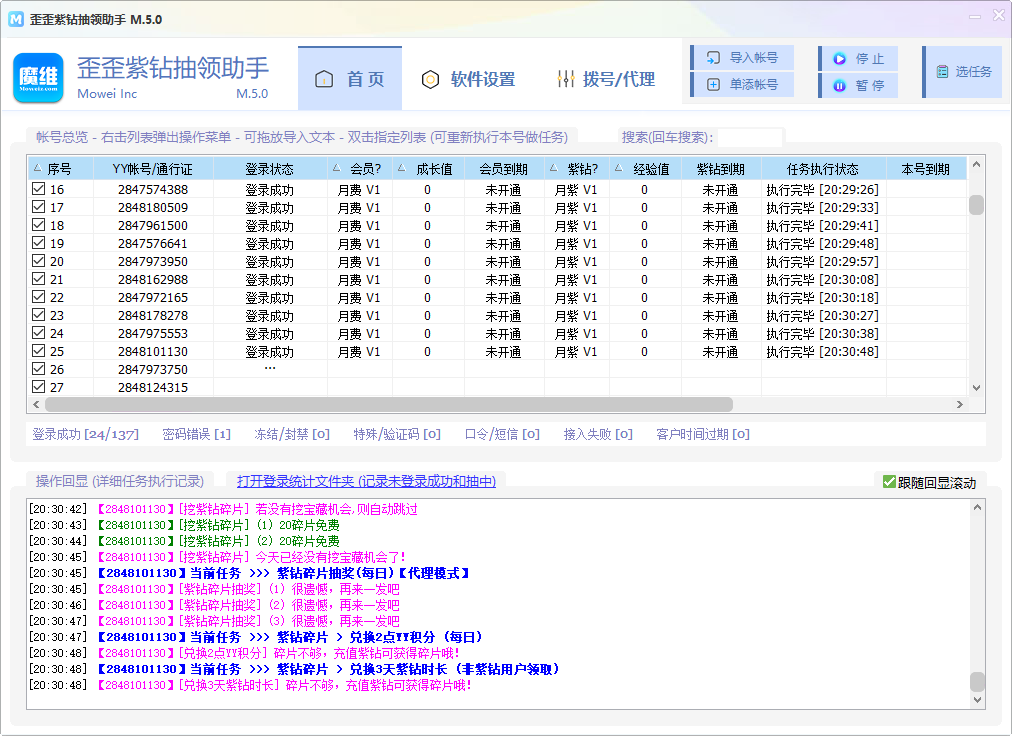1012x736 pixels.
Task: Click log line 今天已经没有挖宝藏机会了!
Action: pyautogui.click(x=330, y=557)
